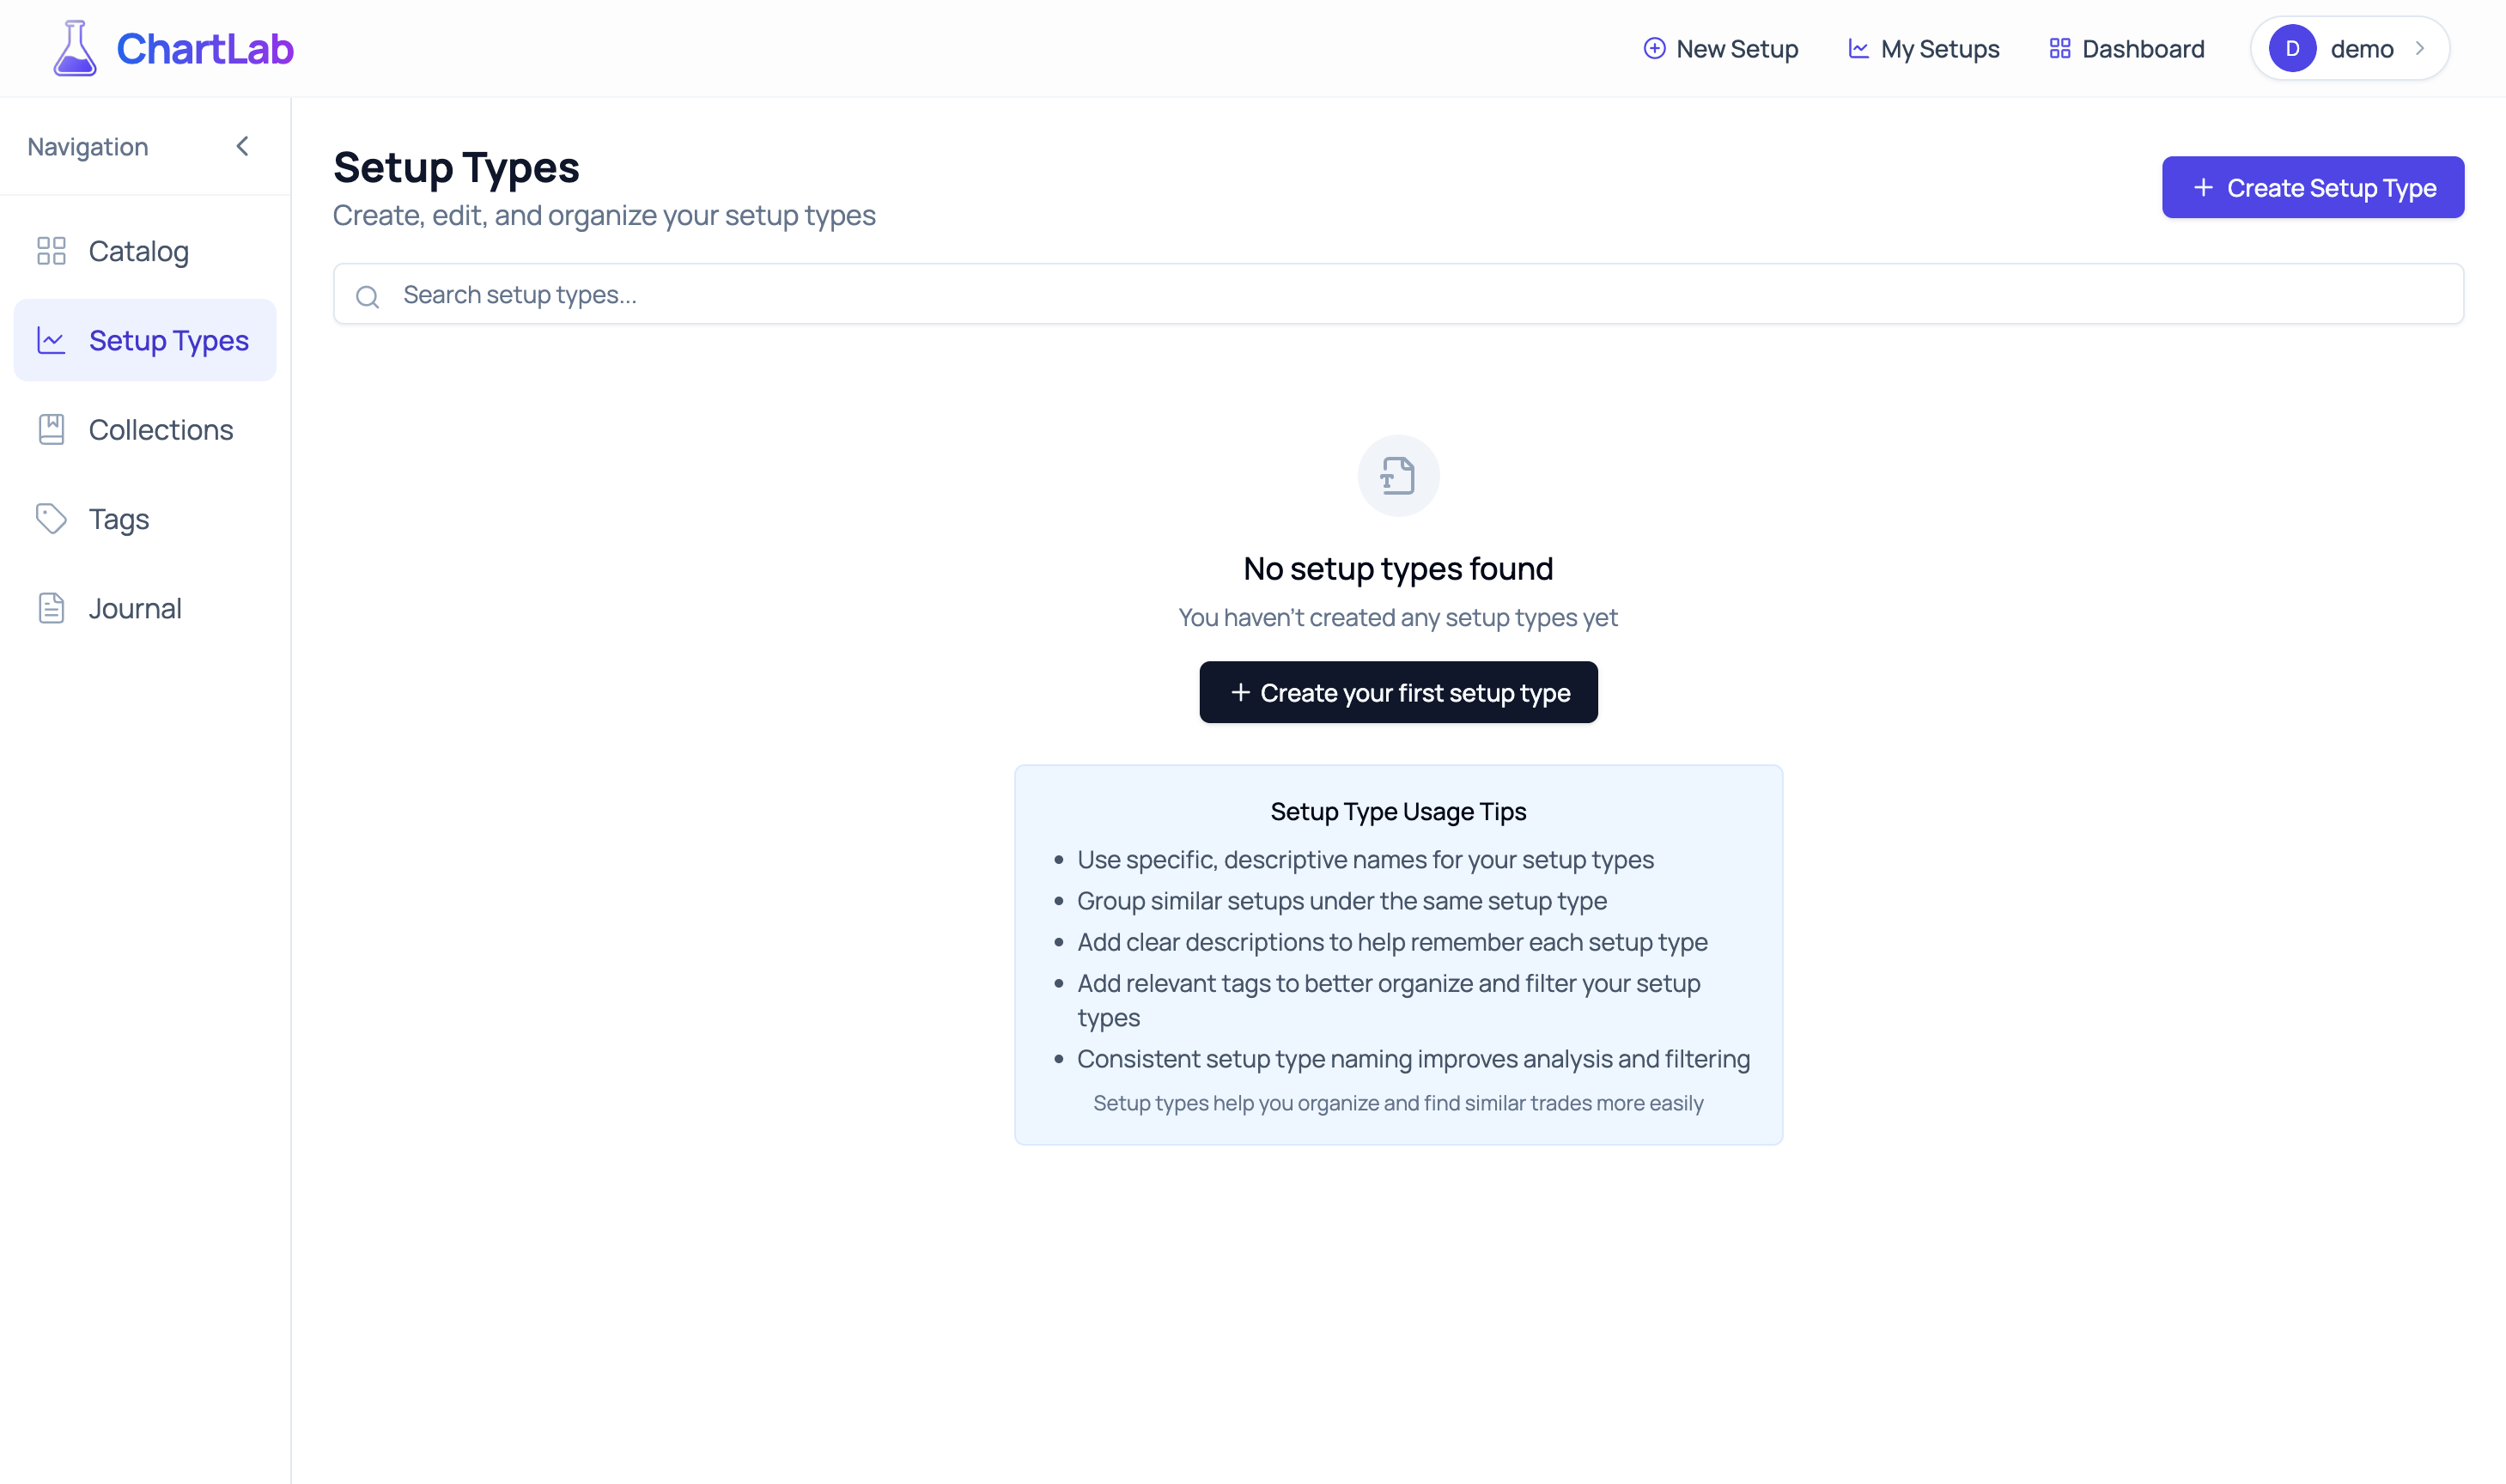
Task: Open the Dashboard link
Action: (x=2126, y=48)
